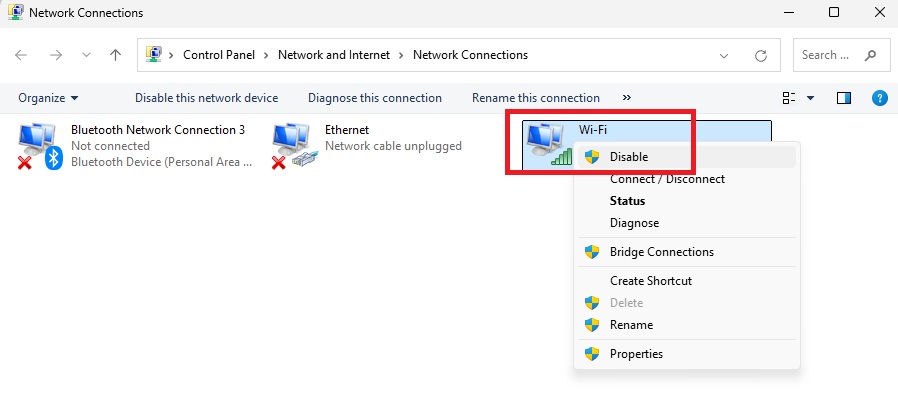898x399 pixels.
Task: Open the Organize dropdown menu
Action: click(x=48, y=98)
